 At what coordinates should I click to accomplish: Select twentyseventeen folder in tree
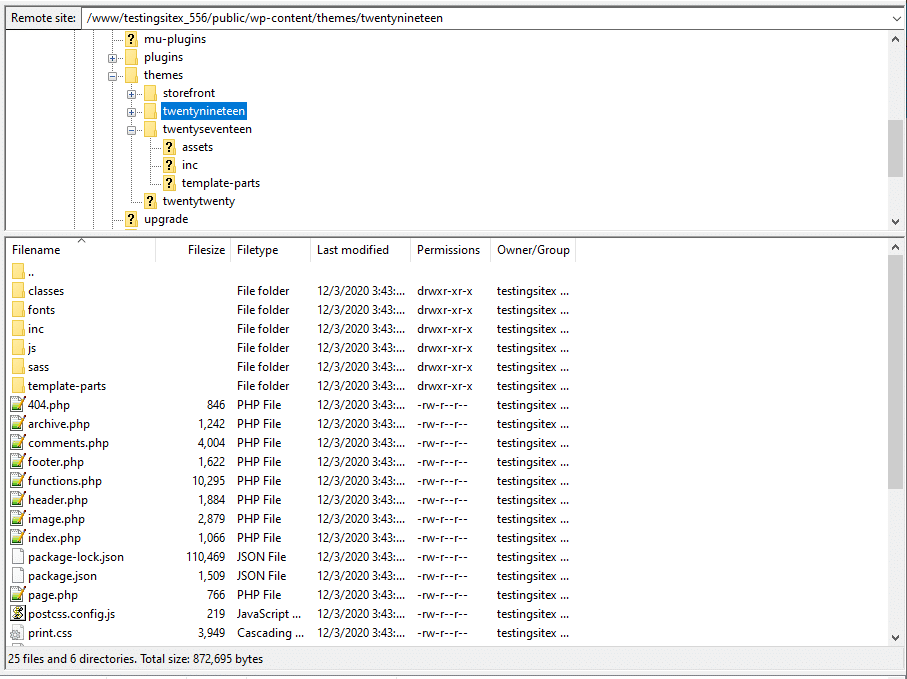click(x=207, y=129)
